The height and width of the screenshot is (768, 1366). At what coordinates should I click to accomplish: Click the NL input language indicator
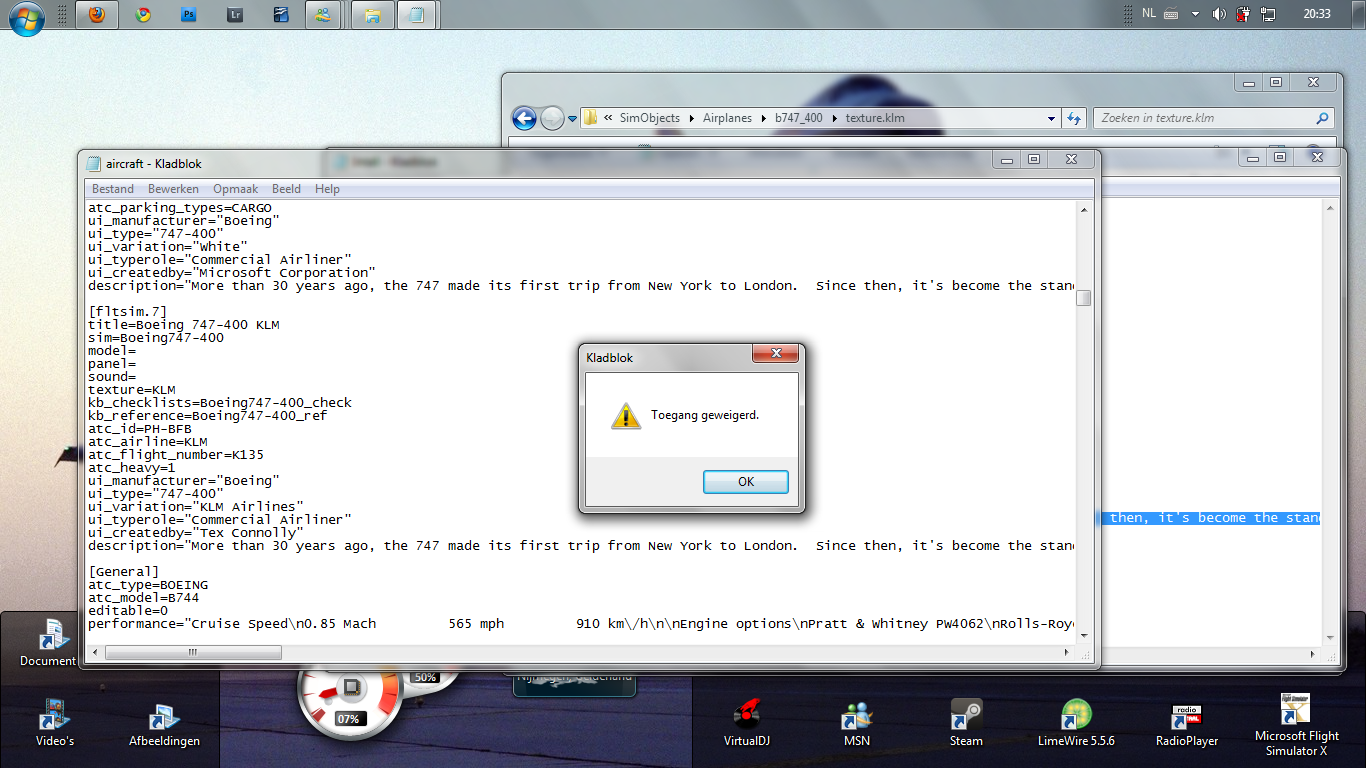click(1149, 14)
